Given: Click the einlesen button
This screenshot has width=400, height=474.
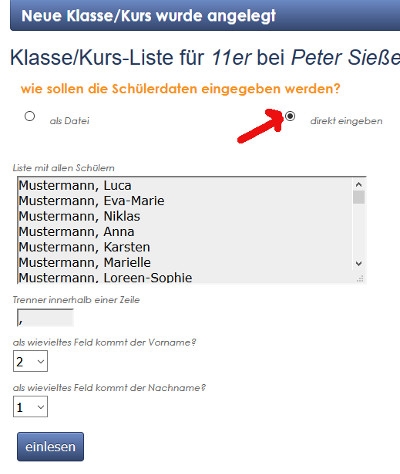Looking at the screenshot, I should pos(50,447).
